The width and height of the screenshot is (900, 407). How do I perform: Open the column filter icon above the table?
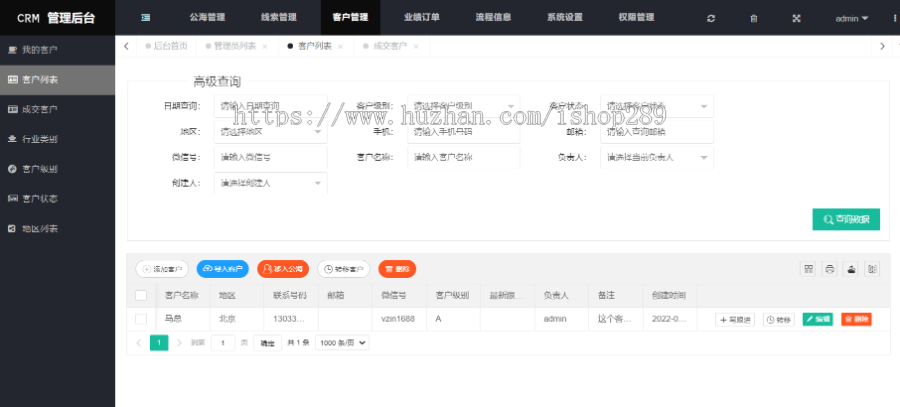tap(808, 268)
